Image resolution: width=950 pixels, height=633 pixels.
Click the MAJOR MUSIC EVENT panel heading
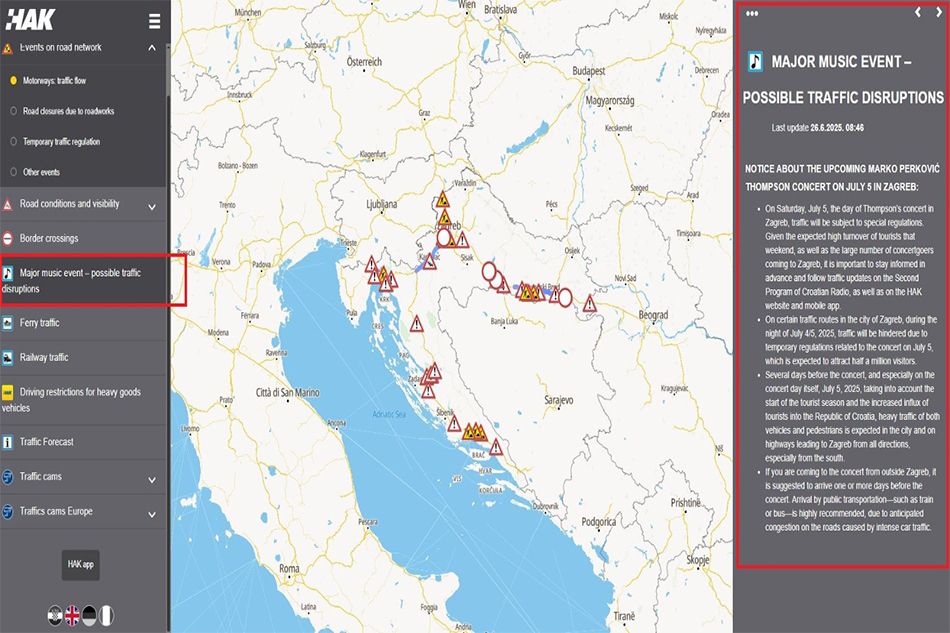843,79
